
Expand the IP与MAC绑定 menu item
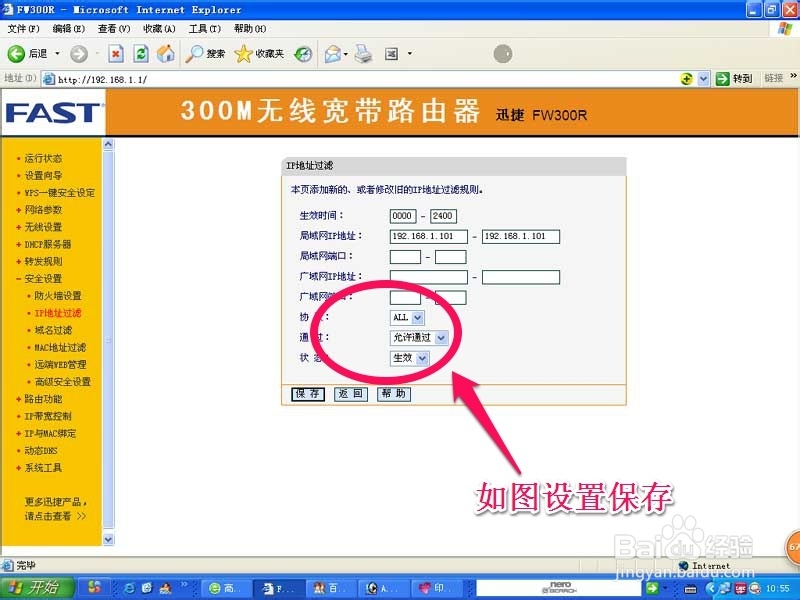click(x=50, y=434)
